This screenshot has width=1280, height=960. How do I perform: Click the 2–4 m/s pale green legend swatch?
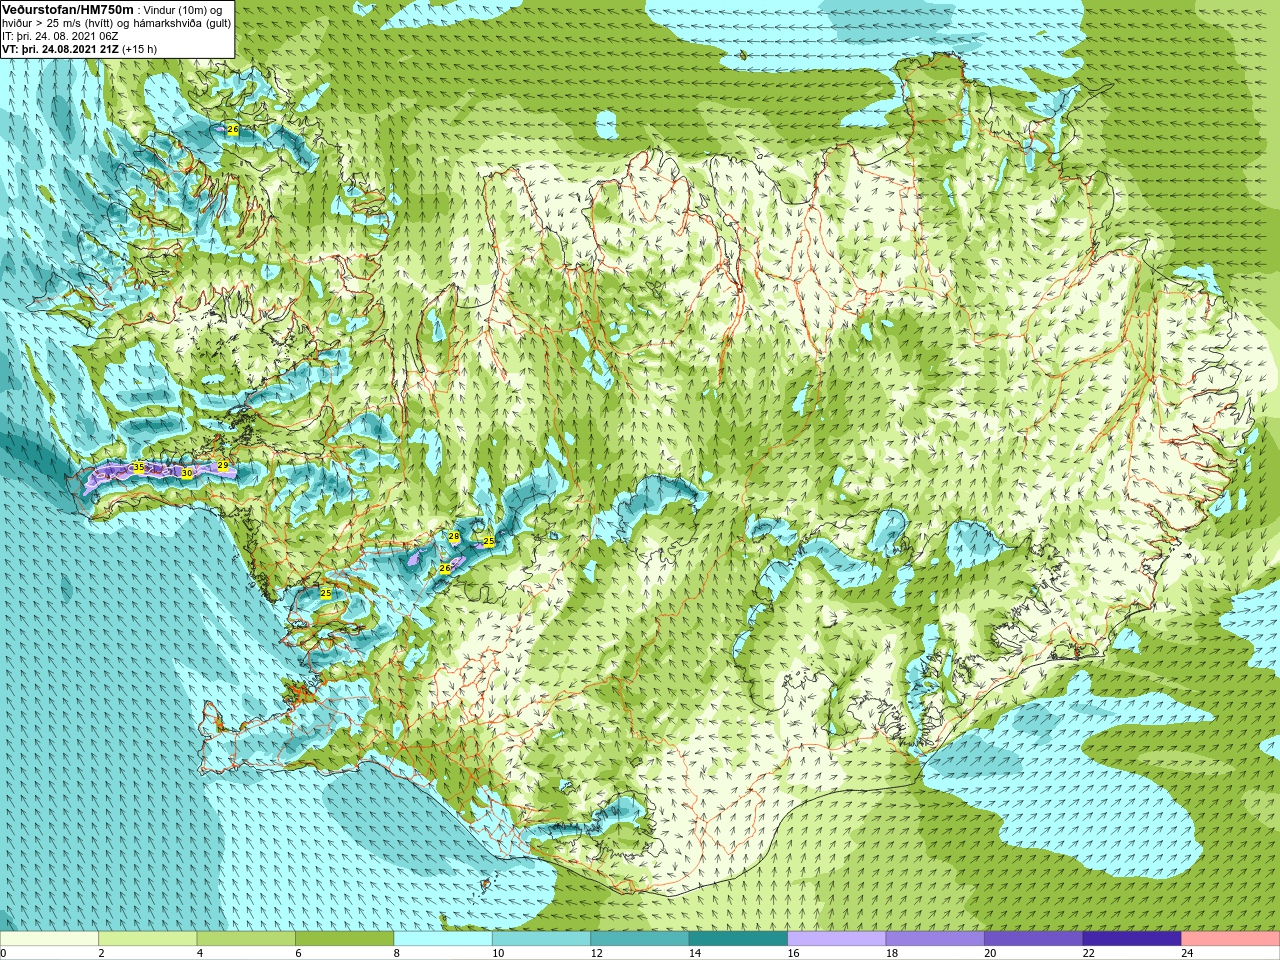[147, 939]
